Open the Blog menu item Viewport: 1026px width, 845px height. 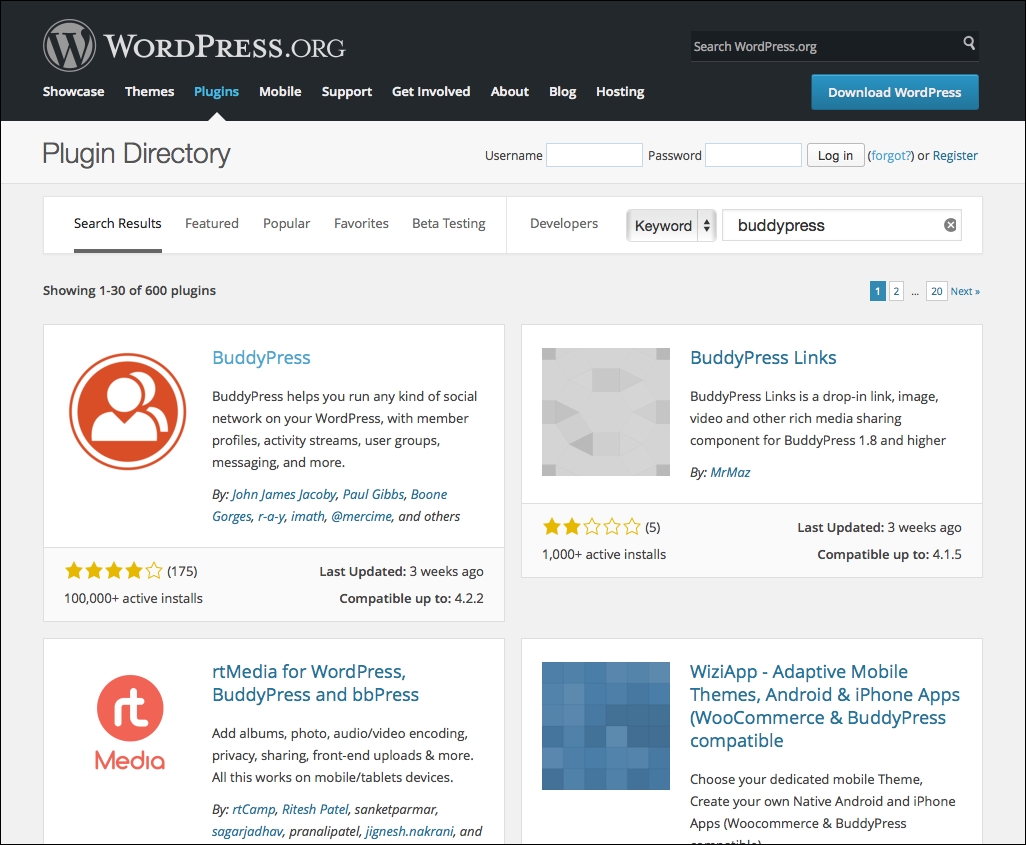tap(562, 92)
